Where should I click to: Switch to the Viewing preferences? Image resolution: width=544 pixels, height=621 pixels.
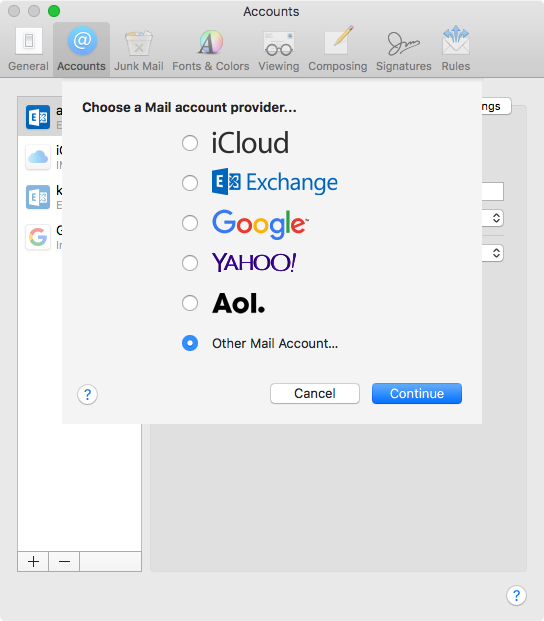[279, 49]
